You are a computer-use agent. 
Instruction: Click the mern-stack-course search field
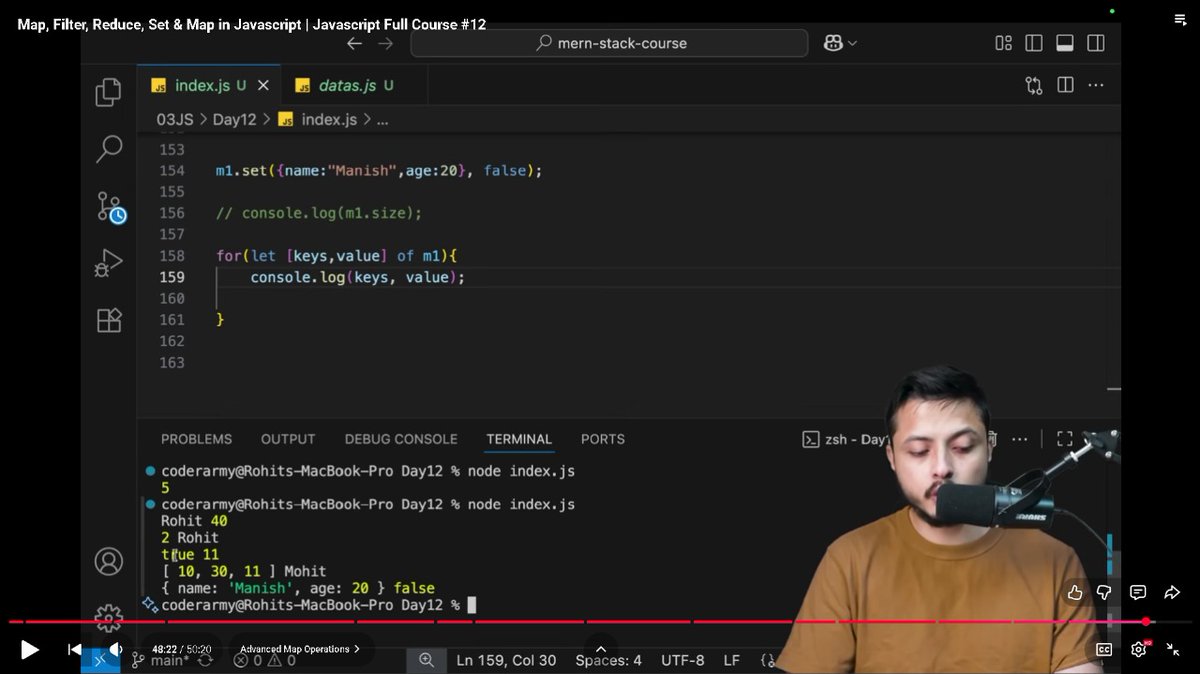(610, 42)
